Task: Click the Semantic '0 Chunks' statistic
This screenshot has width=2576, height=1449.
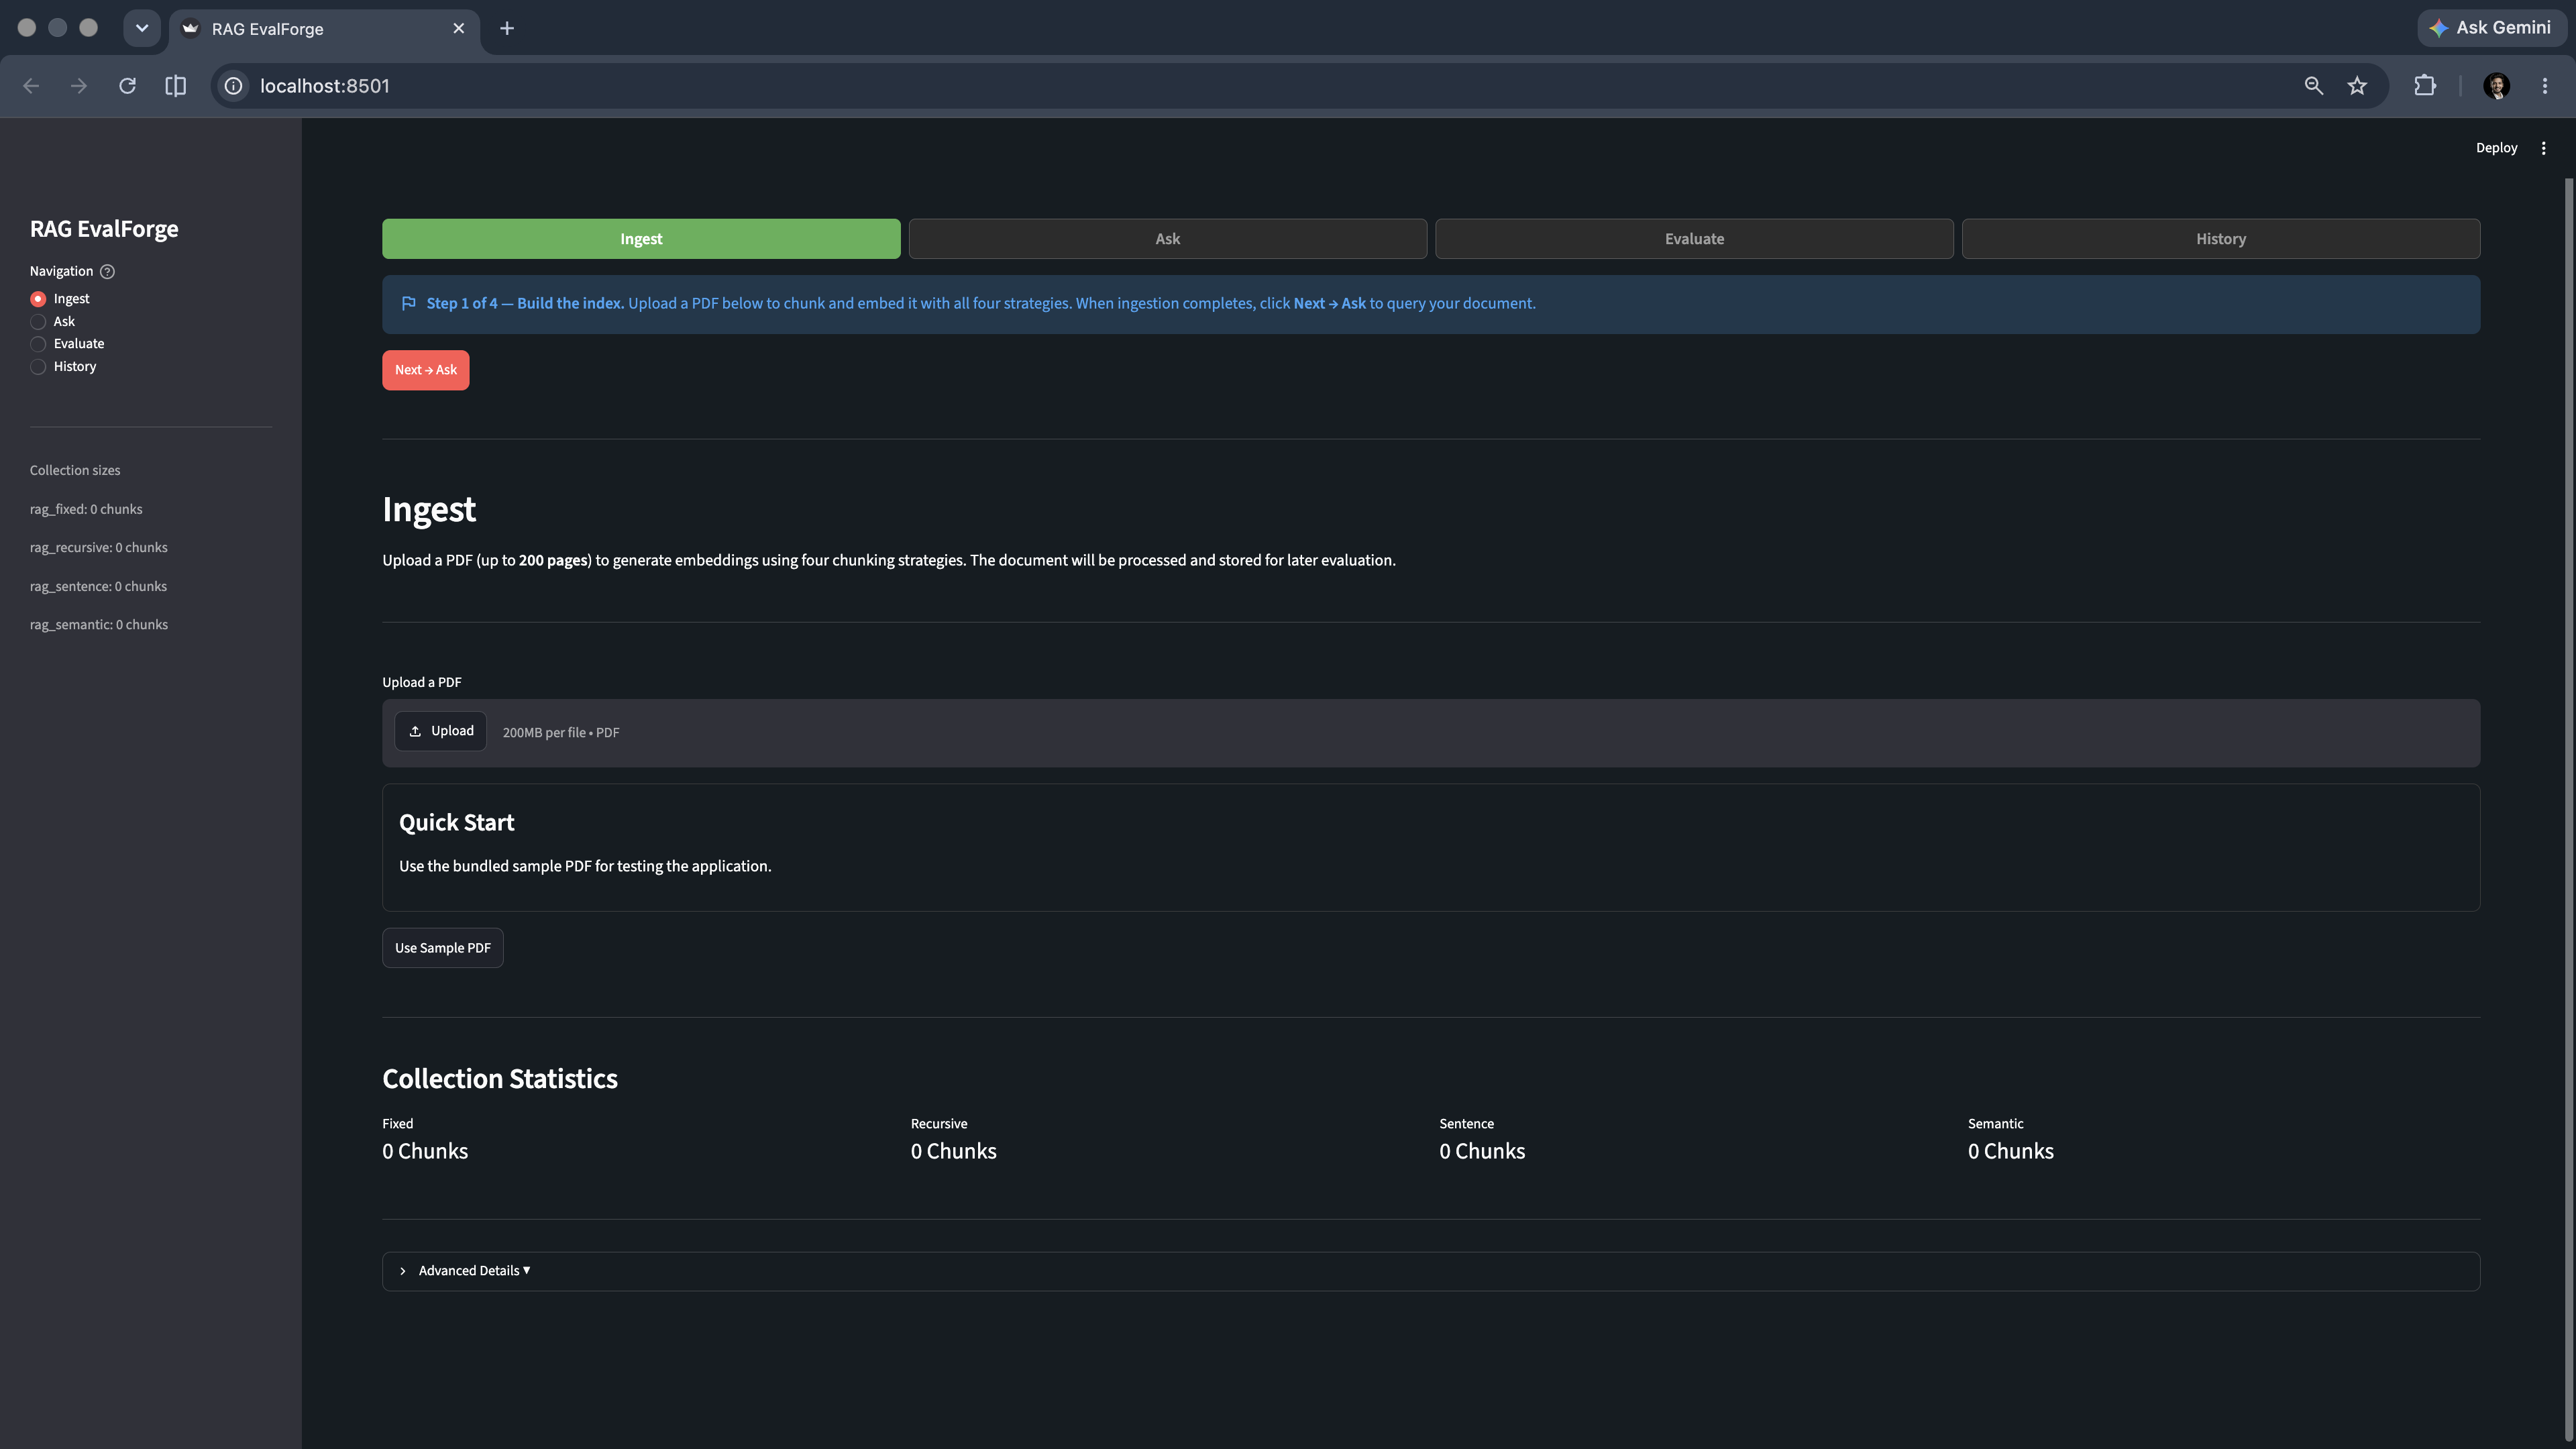Action: (x=2010, y=1151)
